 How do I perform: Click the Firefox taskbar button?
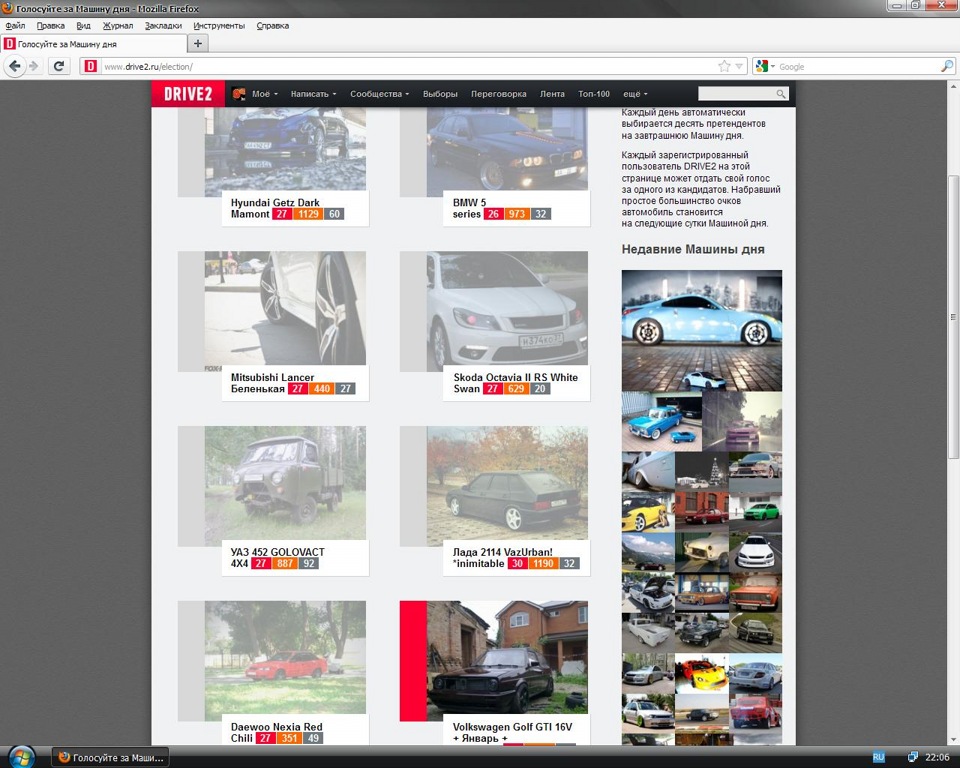point(110,758)
